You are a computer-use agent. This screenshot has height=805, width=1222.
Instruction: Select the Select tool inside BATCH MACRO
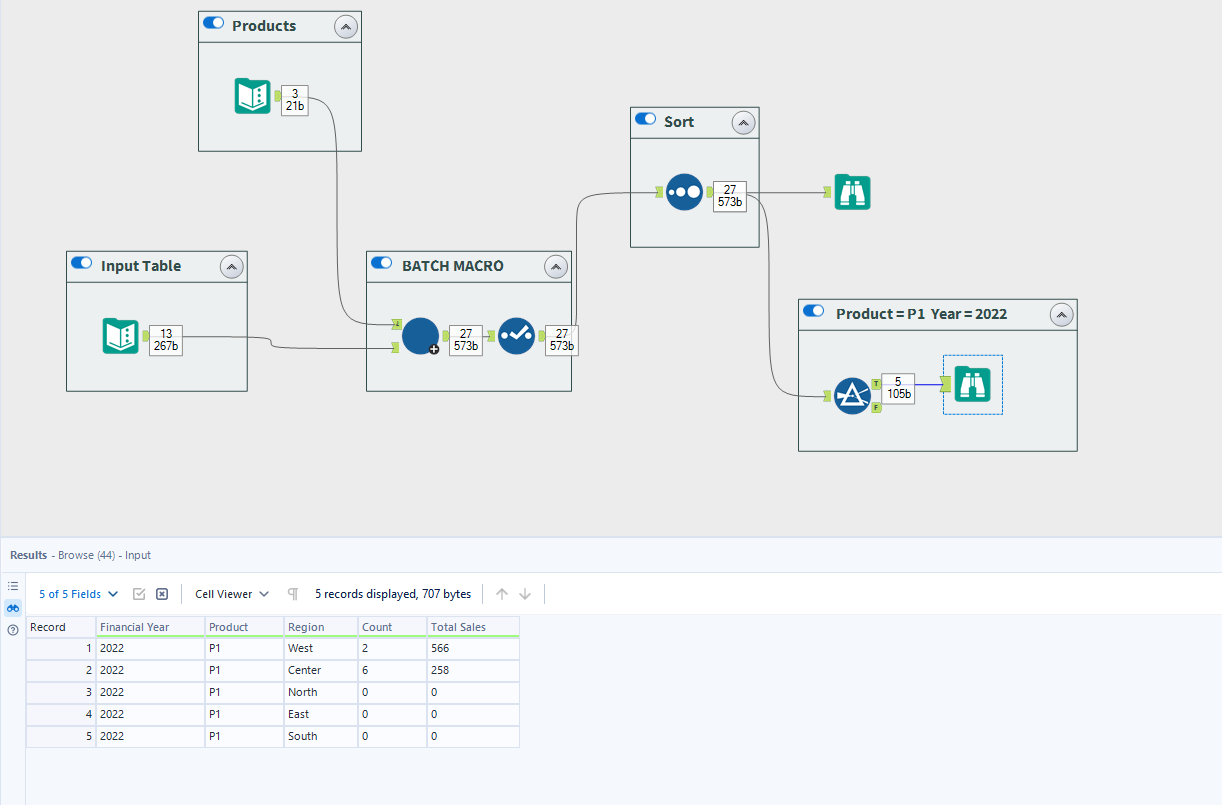click(x=516, y=336)
